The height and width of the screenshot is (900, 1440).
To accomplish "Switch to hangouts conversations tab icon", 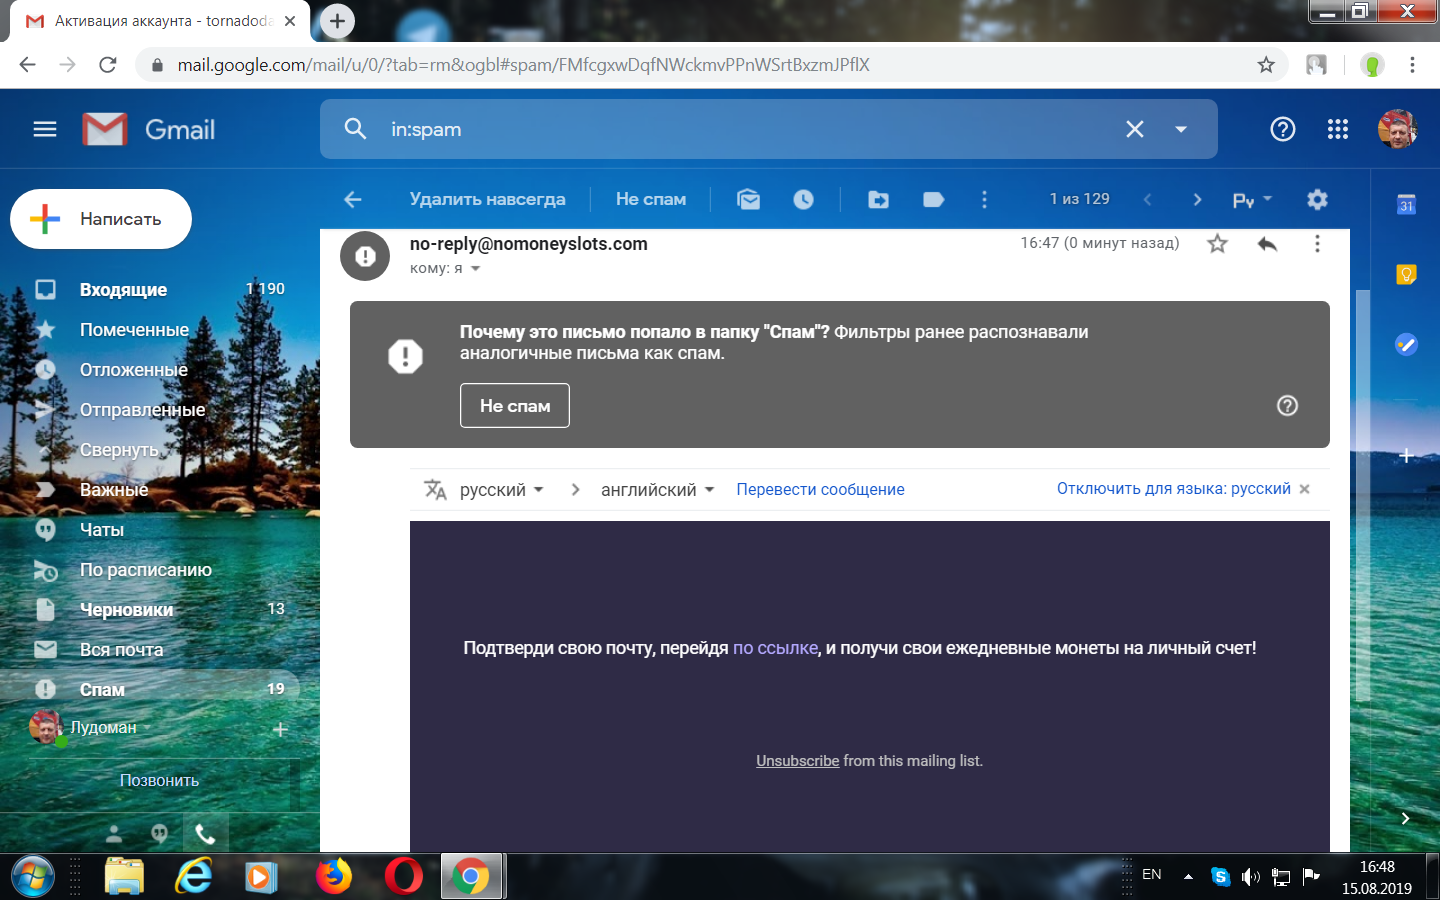I will (x=160, y=833).
